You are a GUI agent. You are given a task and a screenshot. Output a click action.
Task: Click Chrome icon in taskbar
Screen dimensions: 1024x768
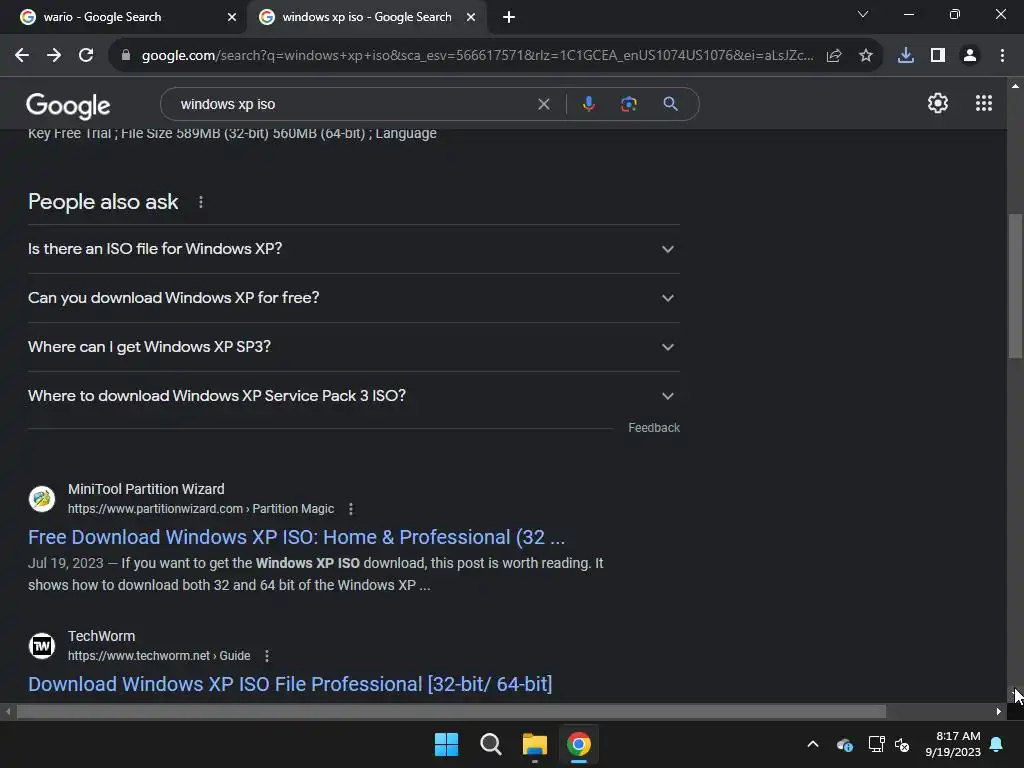coord(579,744)
